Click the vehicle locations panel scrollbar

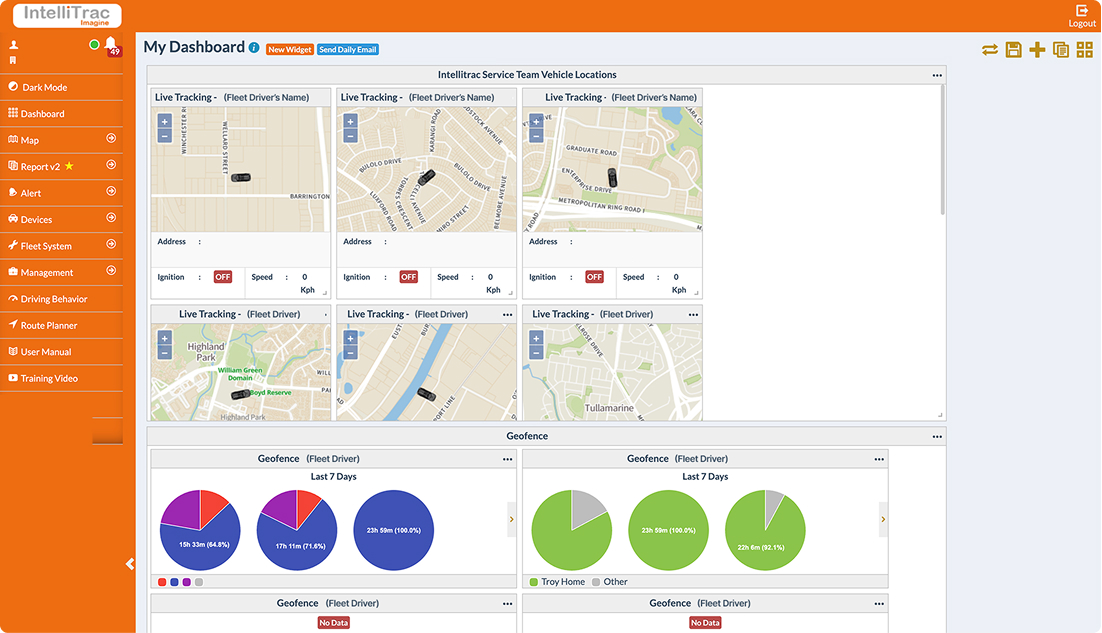(942, 150)
